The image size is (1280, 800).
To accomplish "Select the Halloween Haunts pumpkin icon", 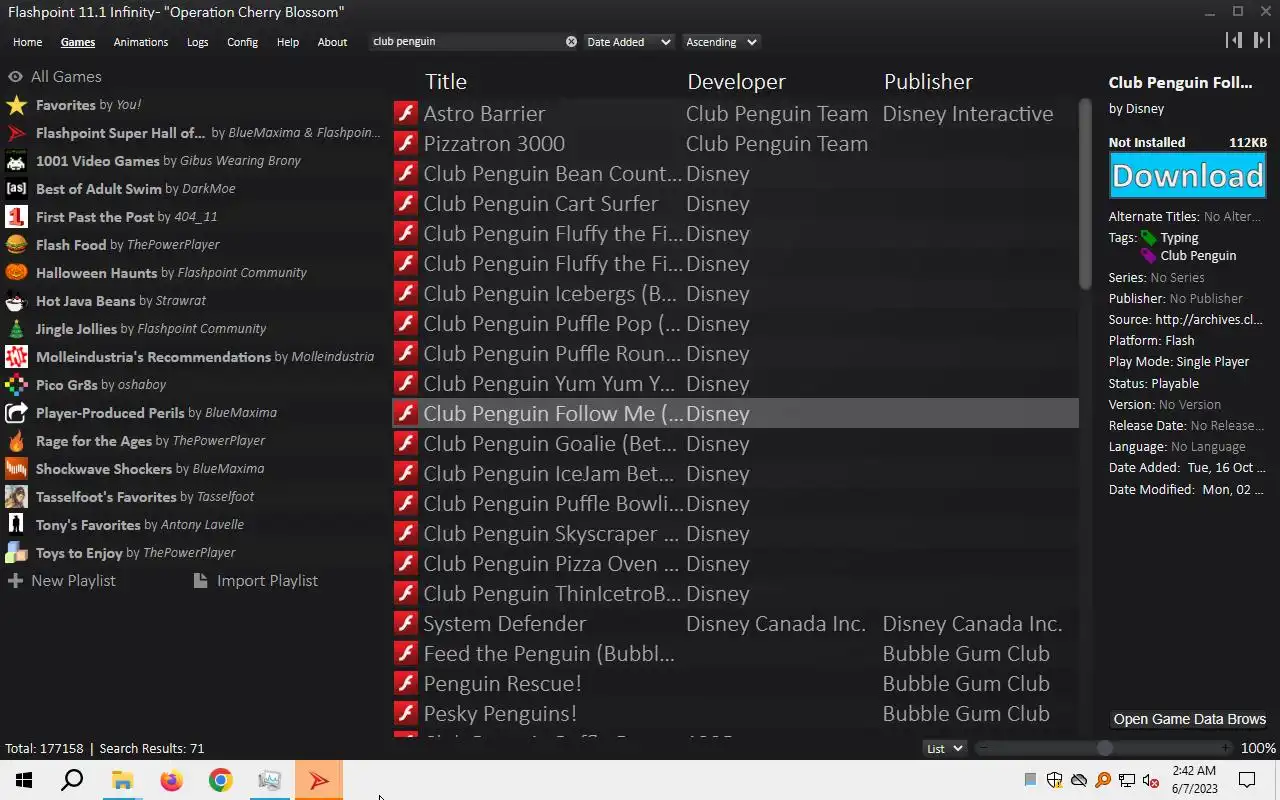I will click(x=16, y=273).
